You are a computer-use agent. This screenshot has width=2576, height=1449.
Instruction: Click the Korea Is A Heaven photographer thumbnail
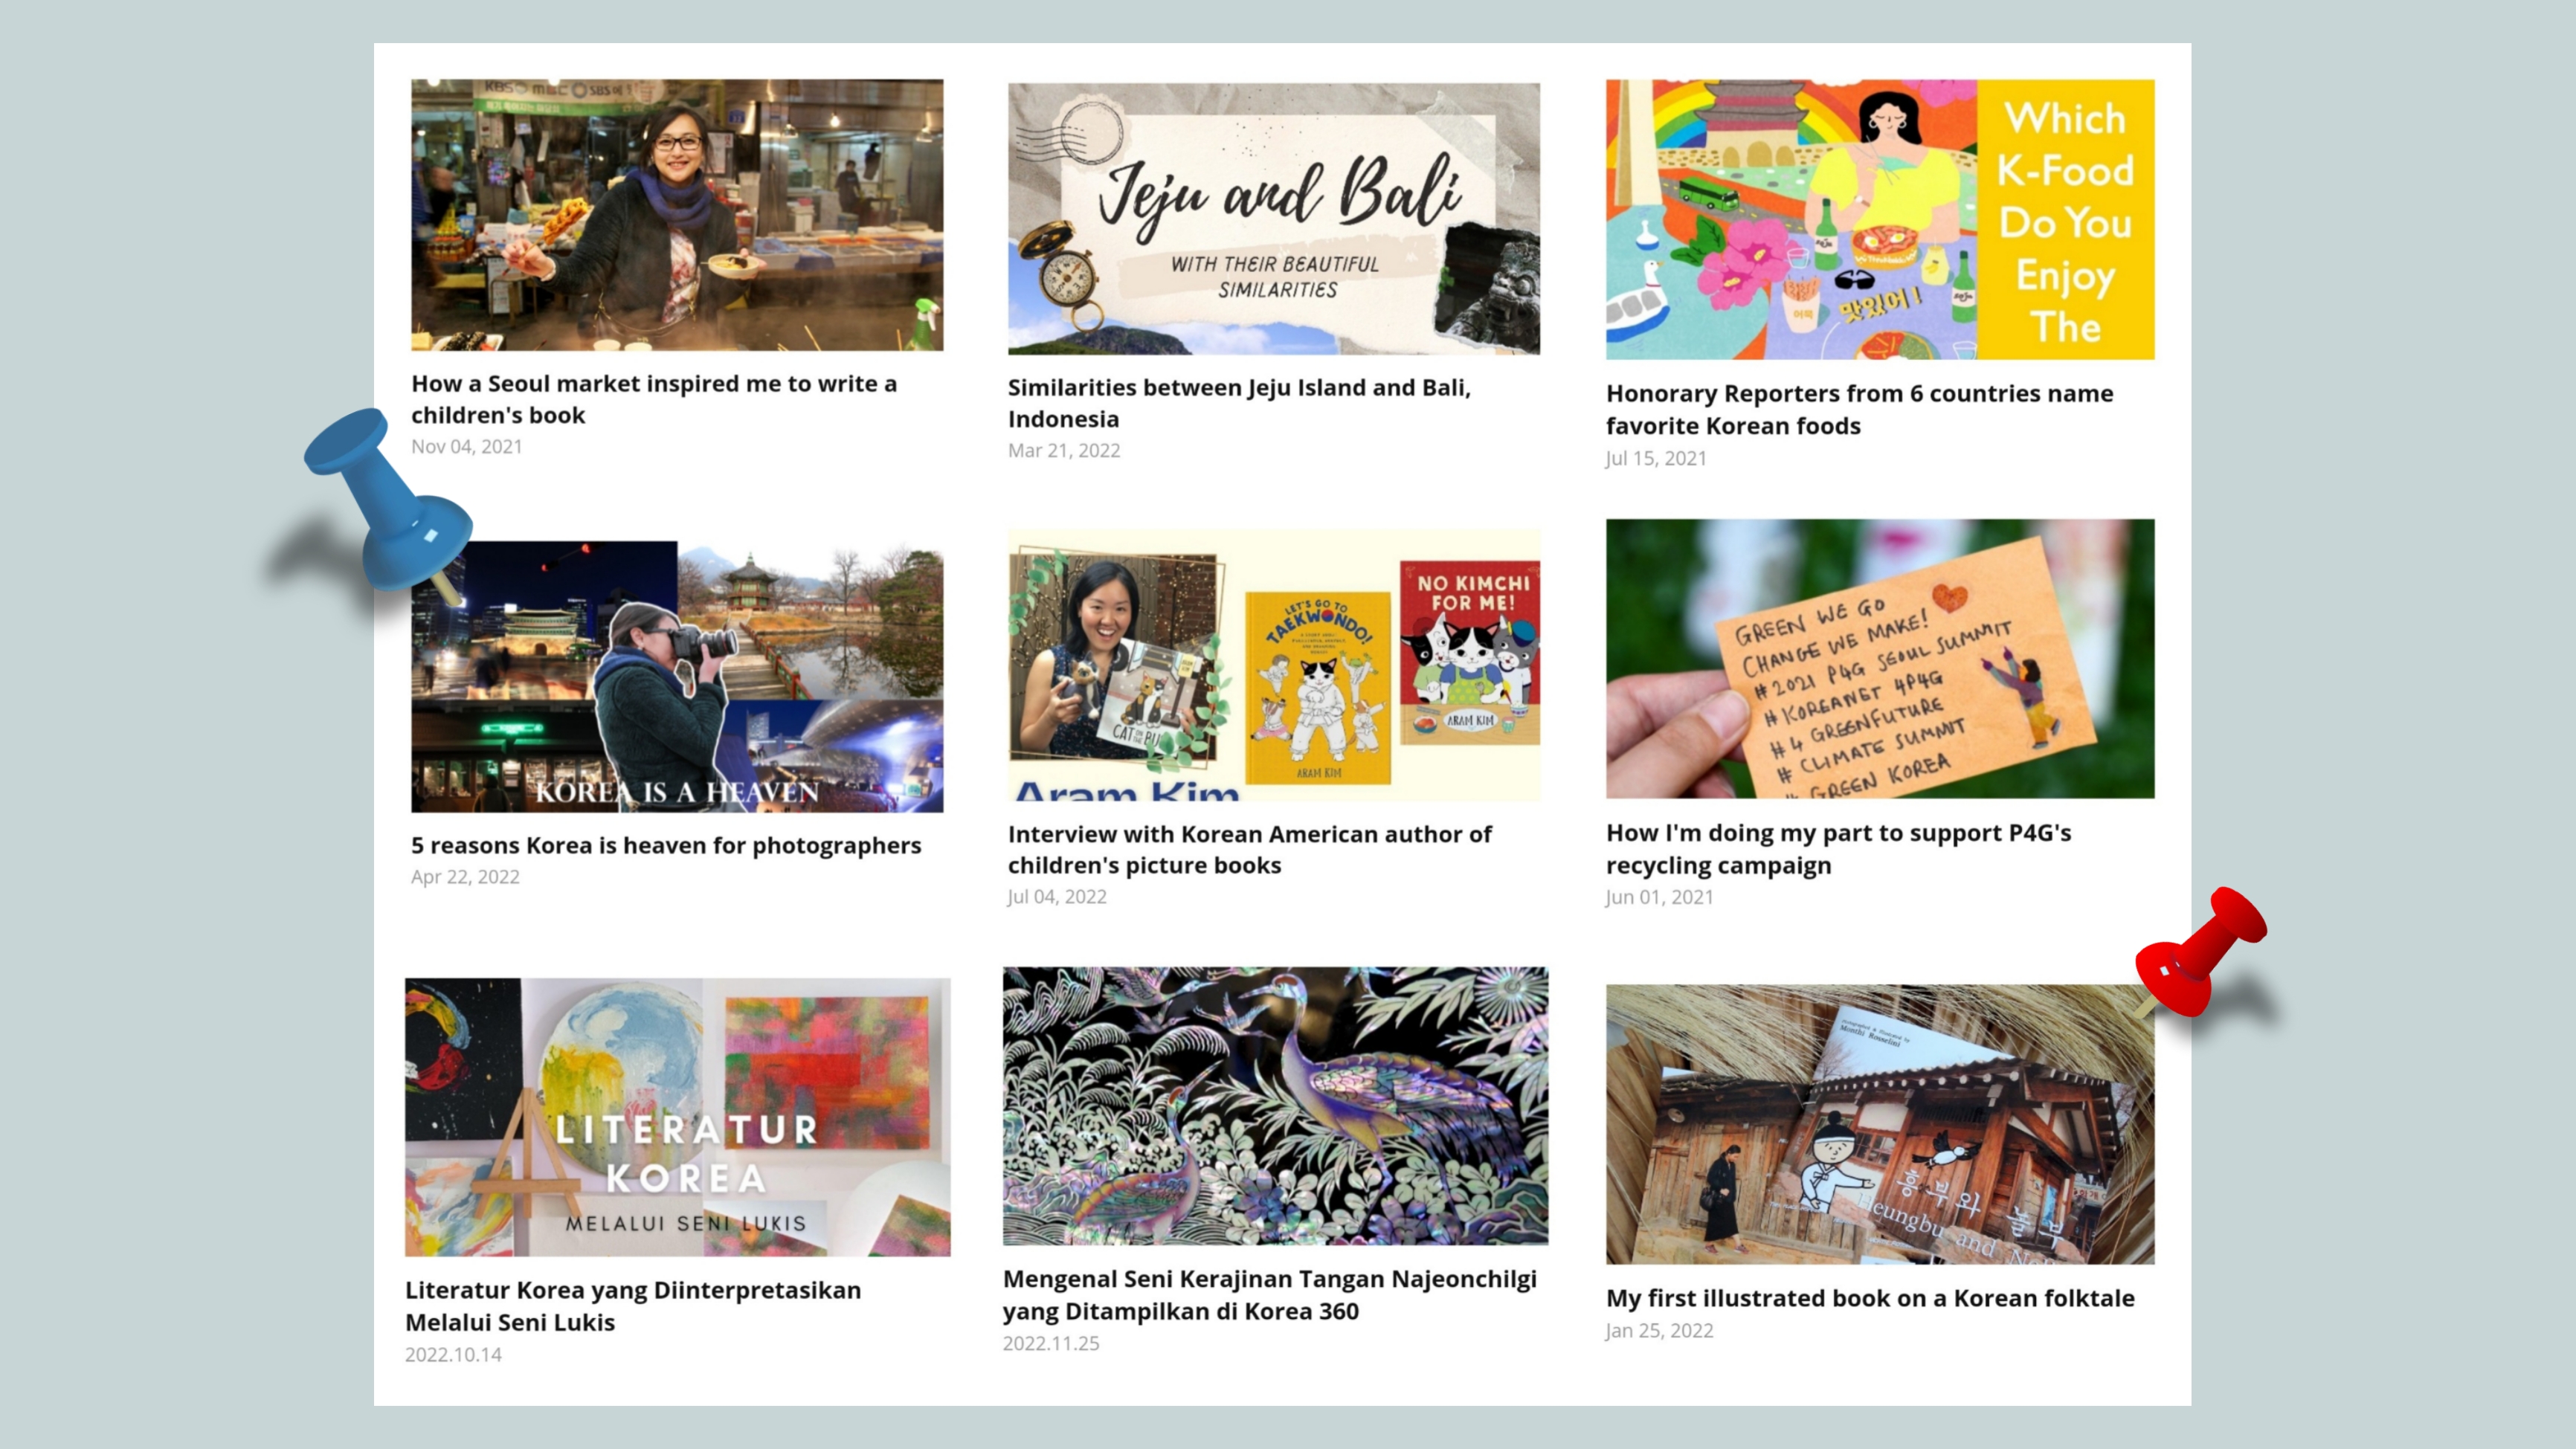tap(677, 676)
